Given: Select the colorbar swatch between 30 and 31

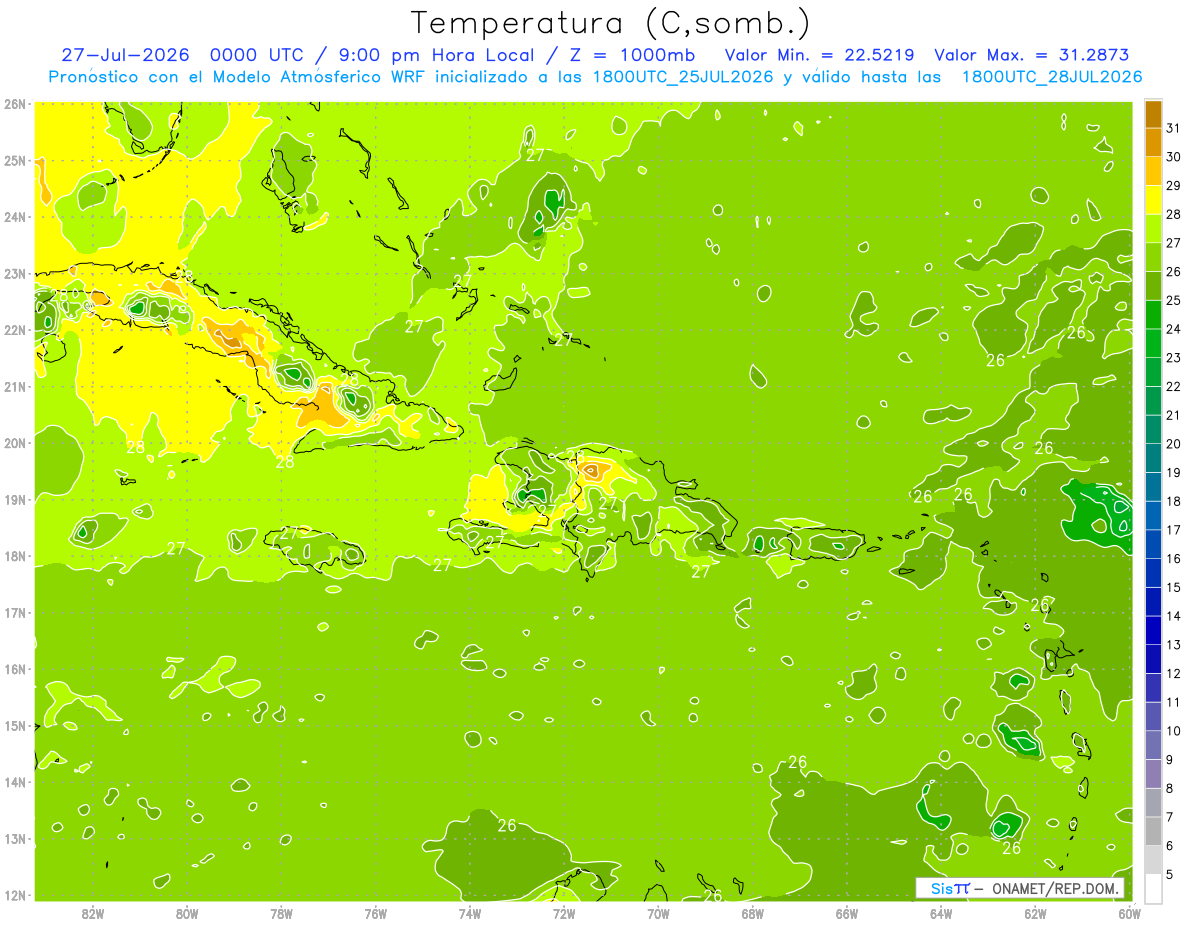Looking at the screenshot, I should pyautogui.click(x=1153, y=142).
